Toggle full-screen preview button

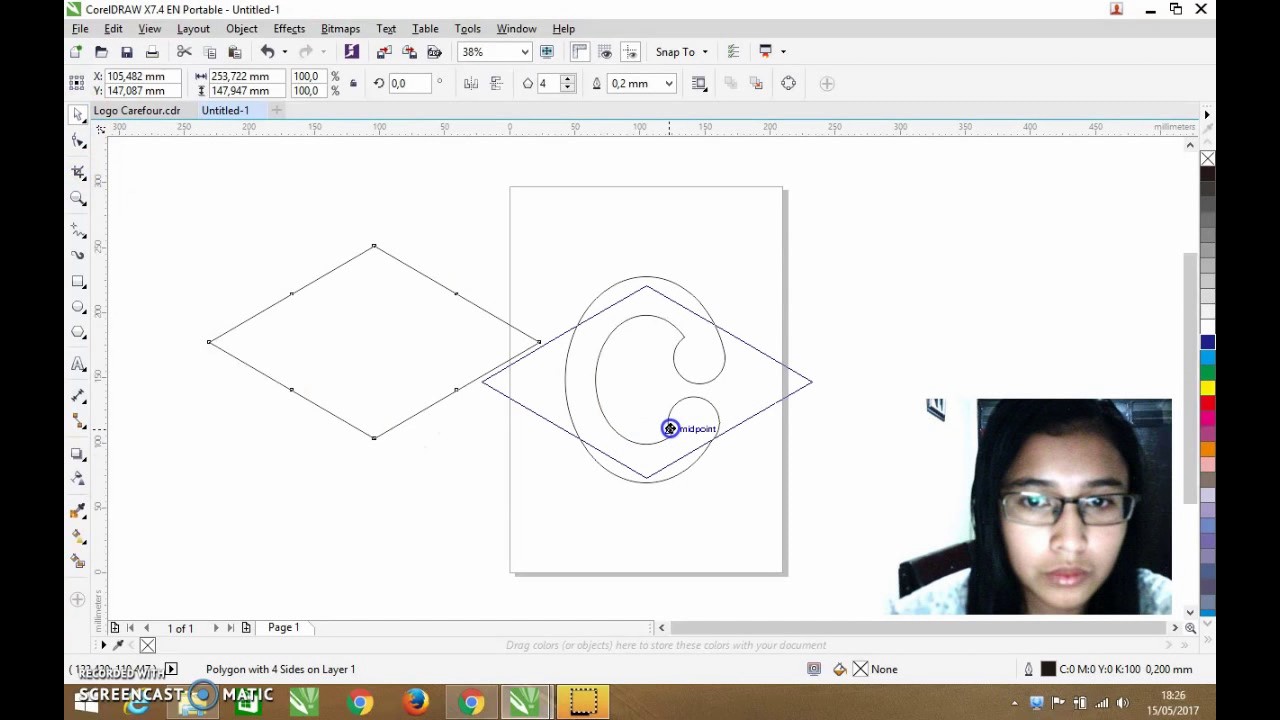547,52
